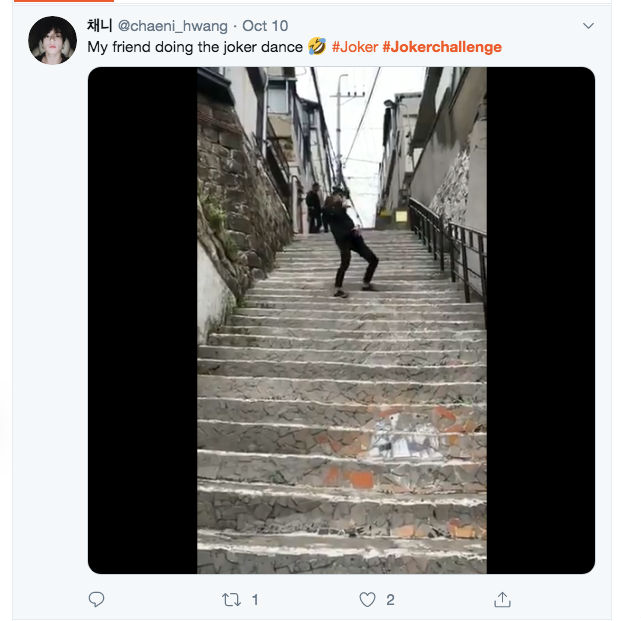Open the tweet's Oct 10 timestamp
641x621 pixels.
tap(265, 26)
